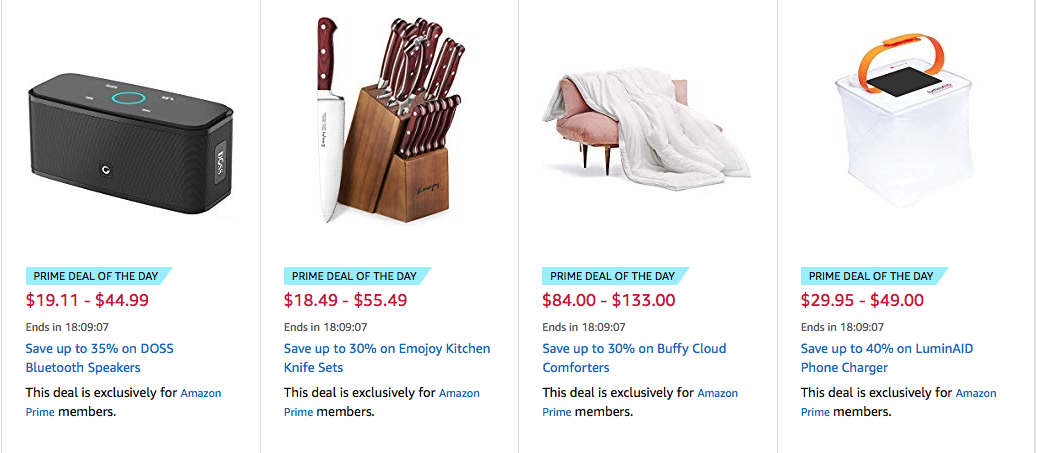
Task: Open 'Save up to 30% on Emojoy Kitchen Knife Sets'
Action: pos(387,358)
